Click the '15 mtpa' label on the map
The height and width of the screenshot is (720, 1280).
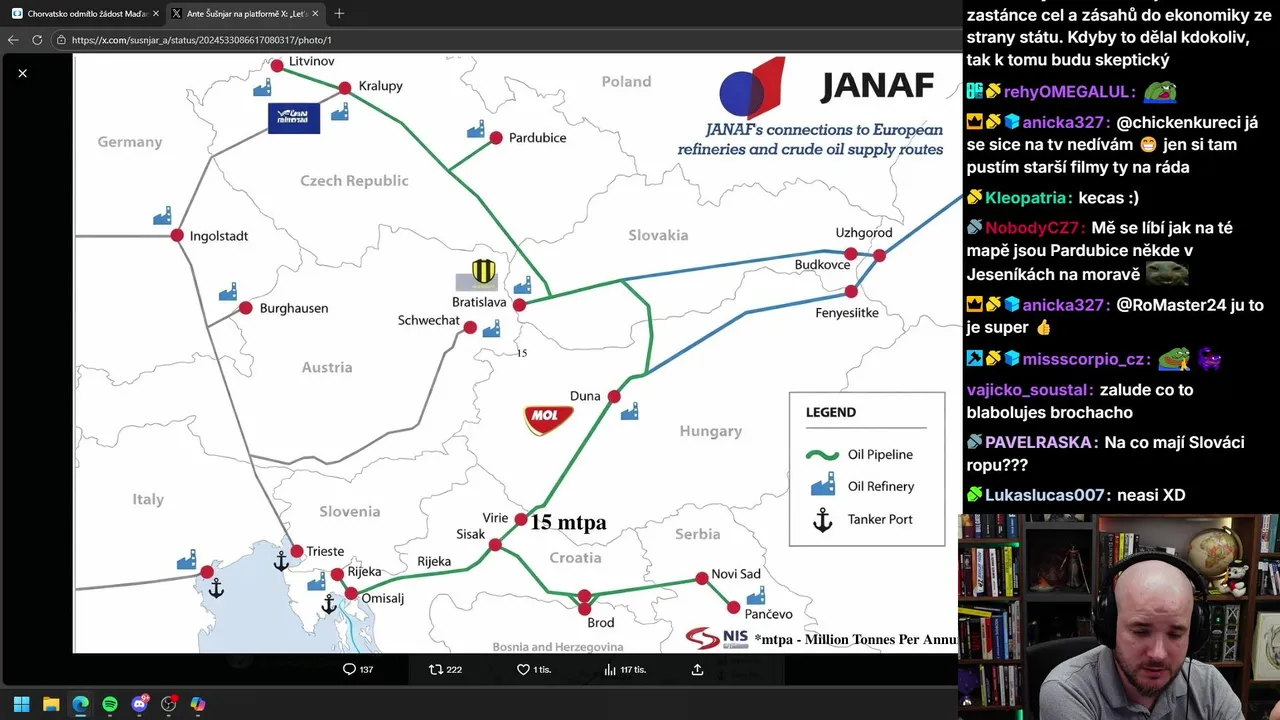(x=568, y=522)
